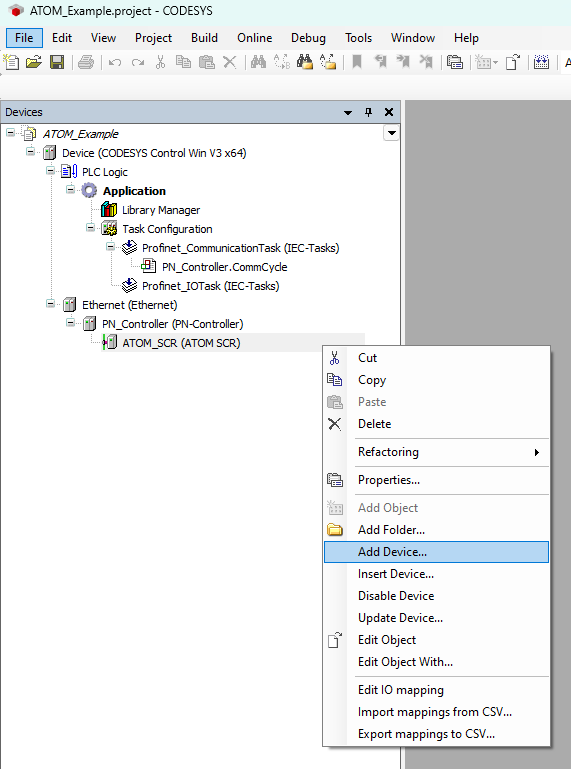Image resolution: width=571 pixels, height=769 pixels.
Task: Toggle bookmark with the toolbar flag icon
Action: point(357,62)
